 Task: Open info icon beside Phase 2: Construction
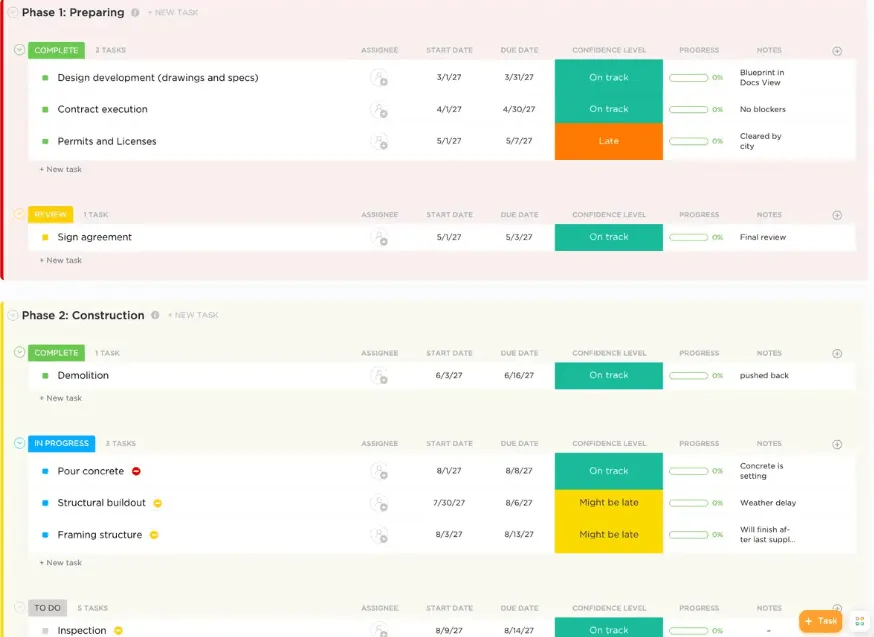[x=155, y=315]
